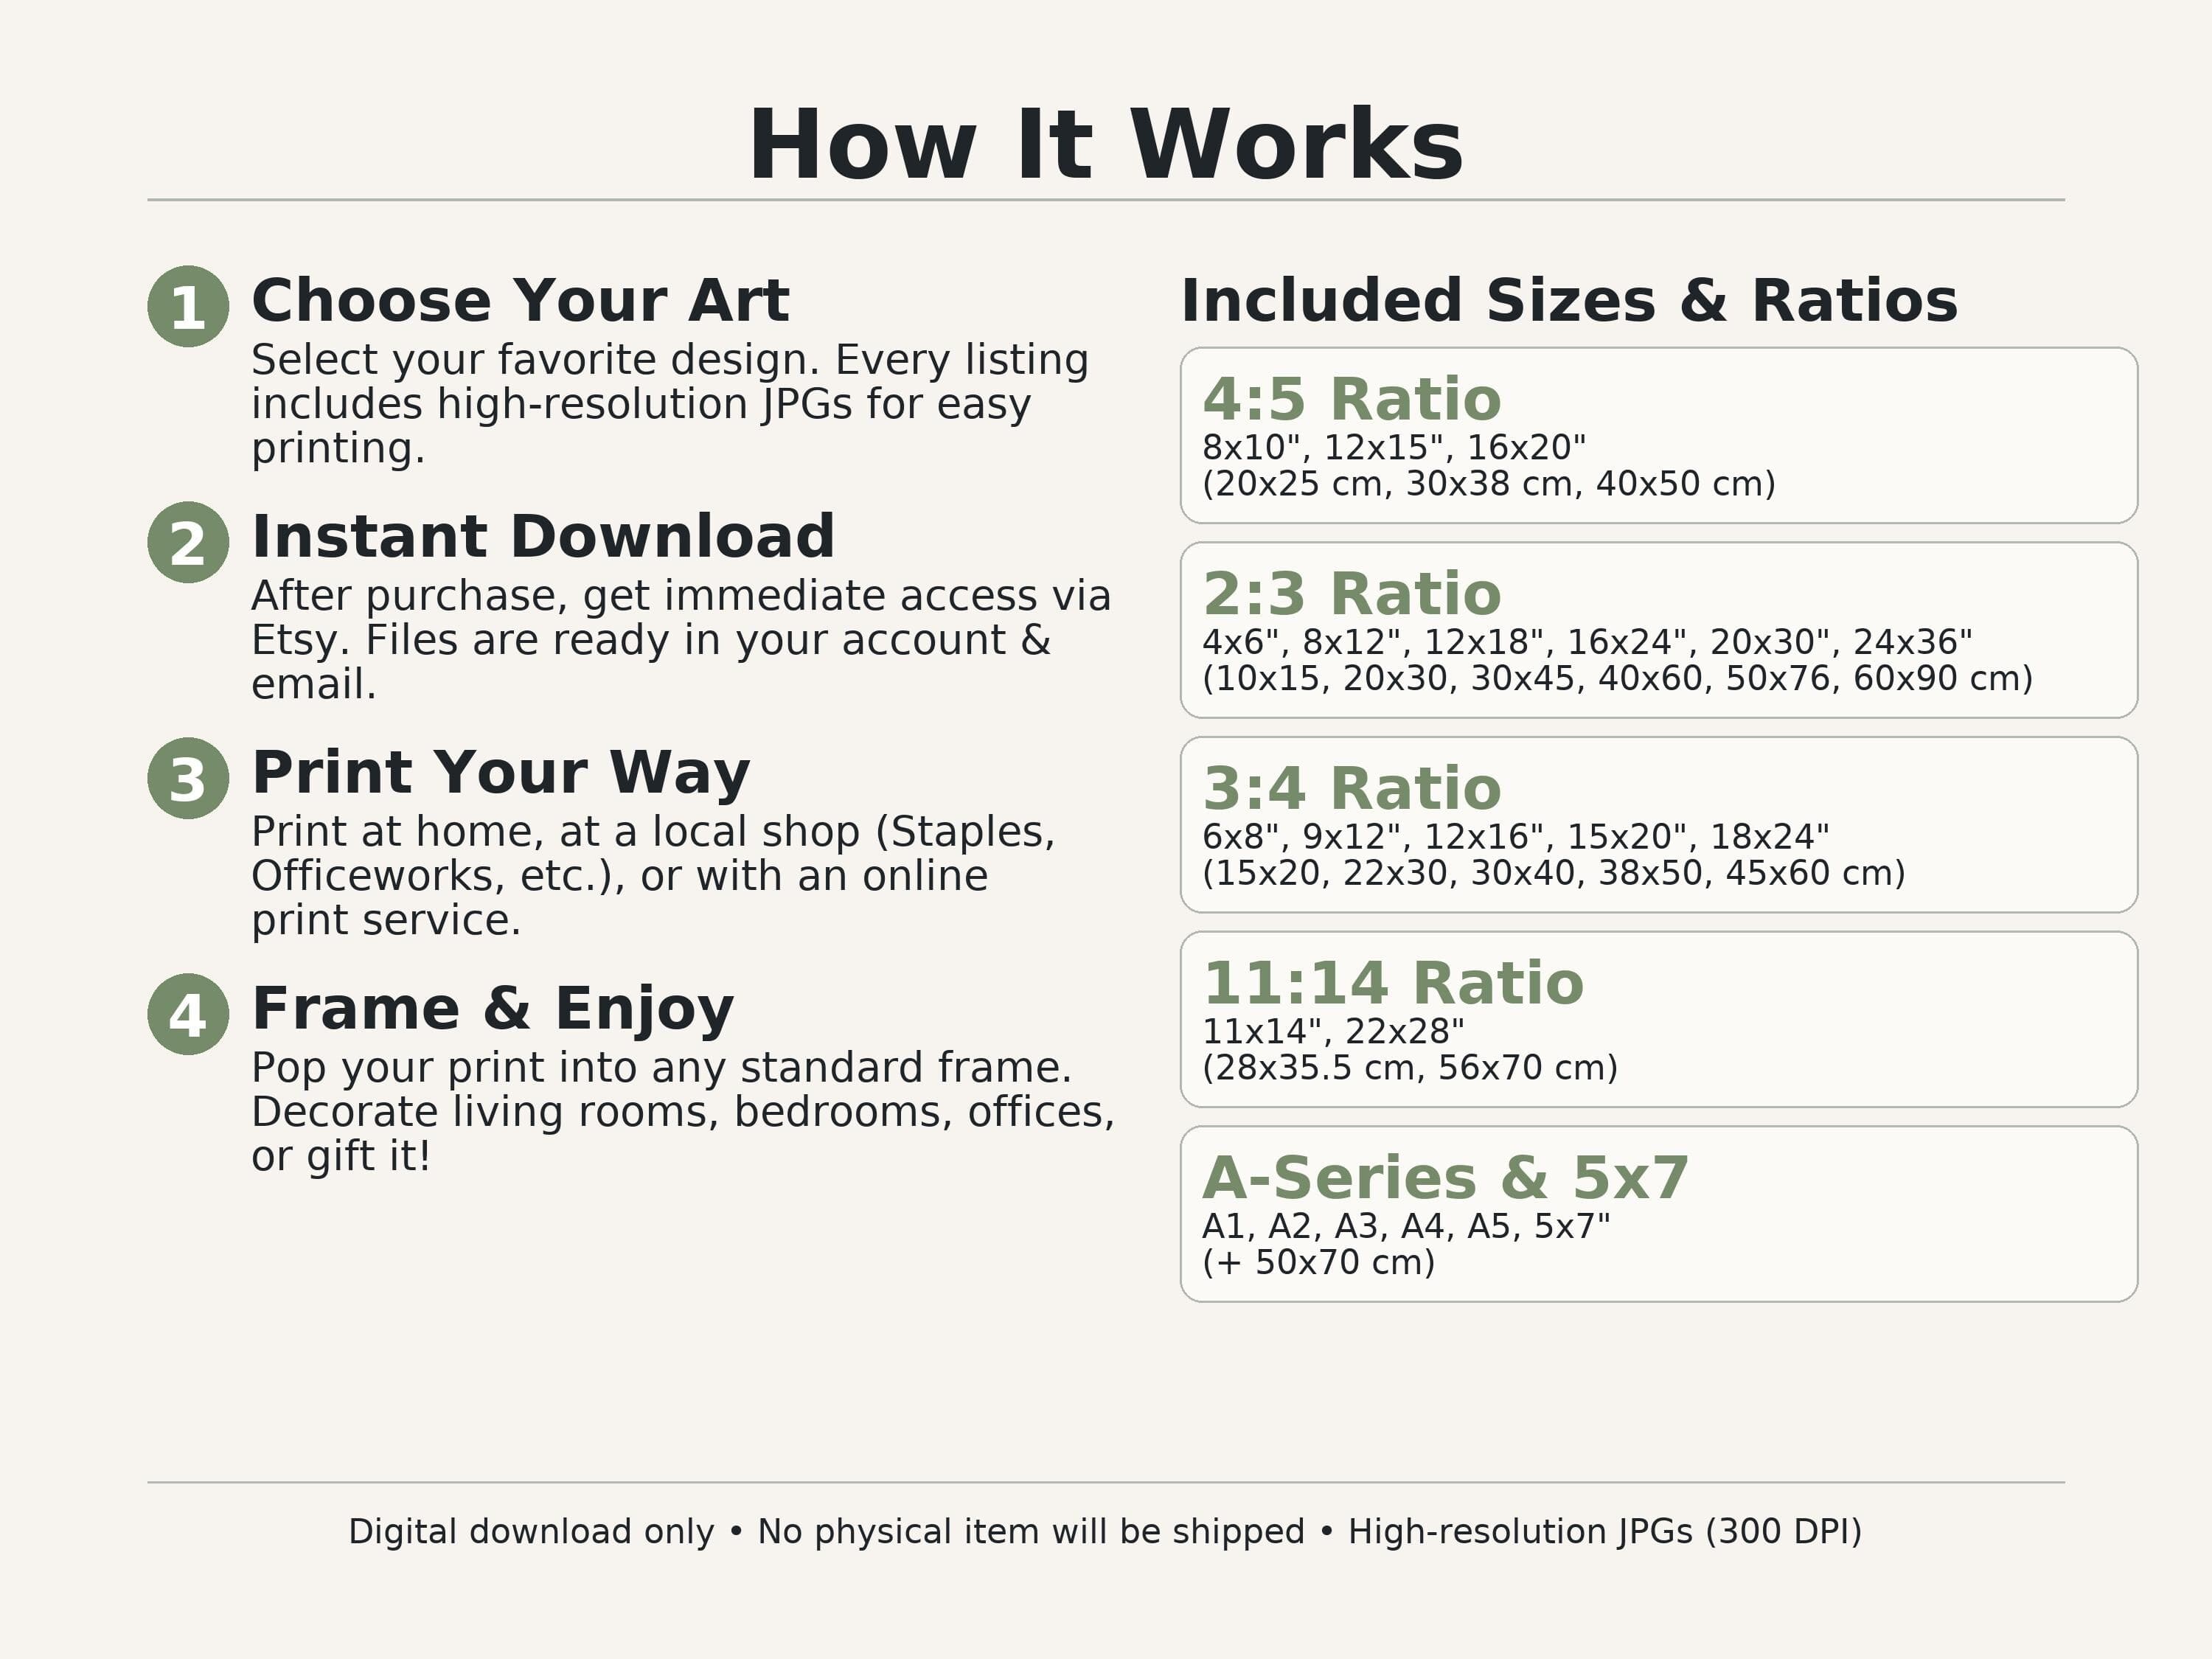2212x1659 pixels.
Task: Click the green number 2 circle
Action: click(x=188, y=542)
